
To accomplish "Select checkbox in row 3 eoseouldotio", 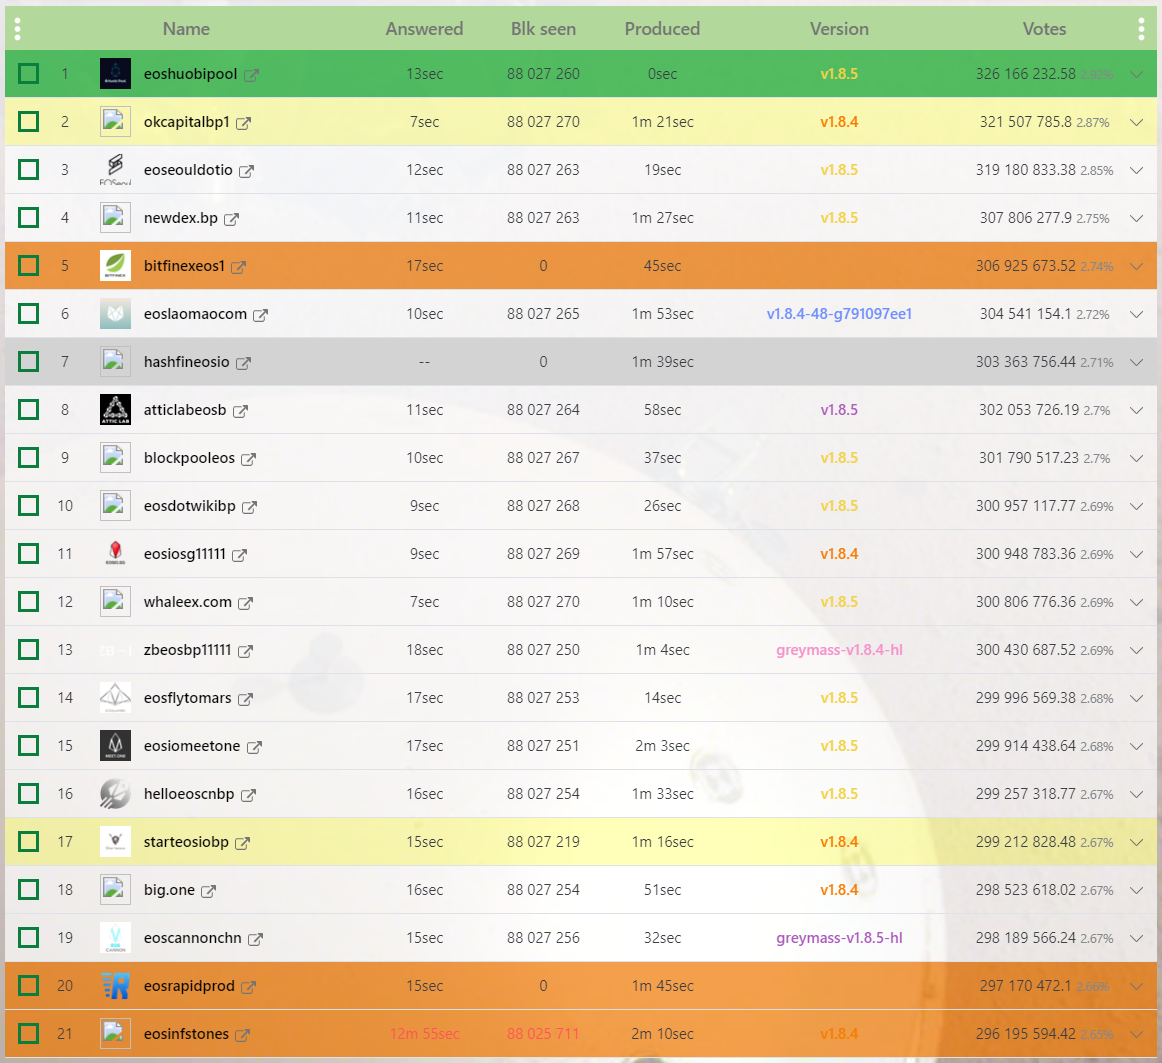I will pyautogui.click(x=28, y=169).
